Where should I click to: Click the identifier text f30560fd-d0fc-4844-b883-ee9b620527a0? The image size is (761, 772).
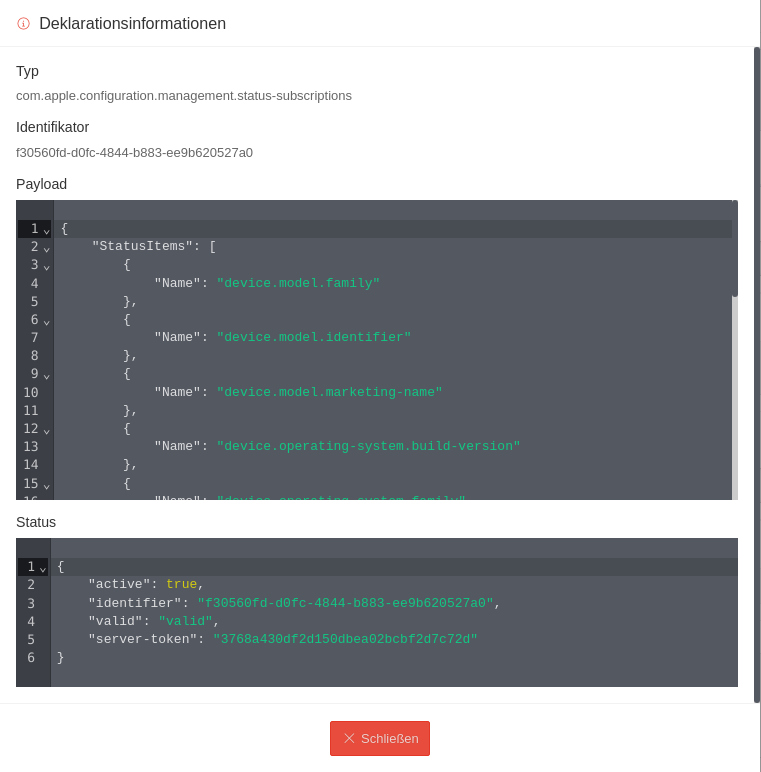pyautogui.click(x=134, y=153)
